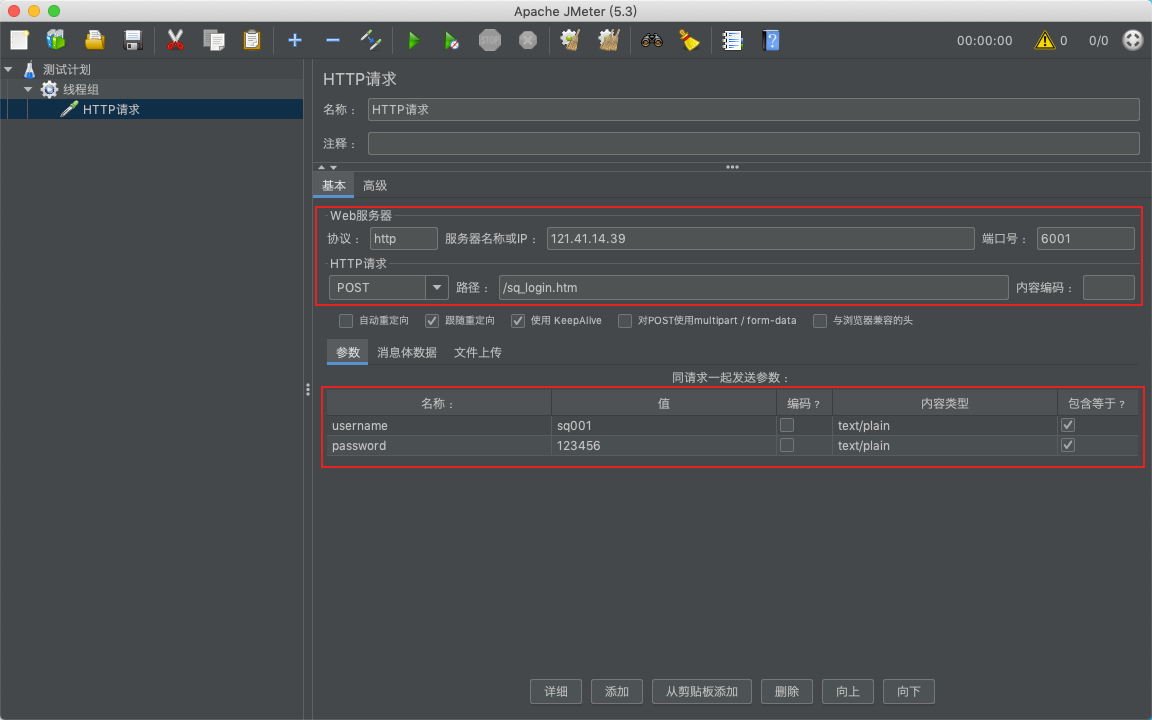
Task: Click the upward collapse arrow under 注释
Action: (x=321, y=168)
